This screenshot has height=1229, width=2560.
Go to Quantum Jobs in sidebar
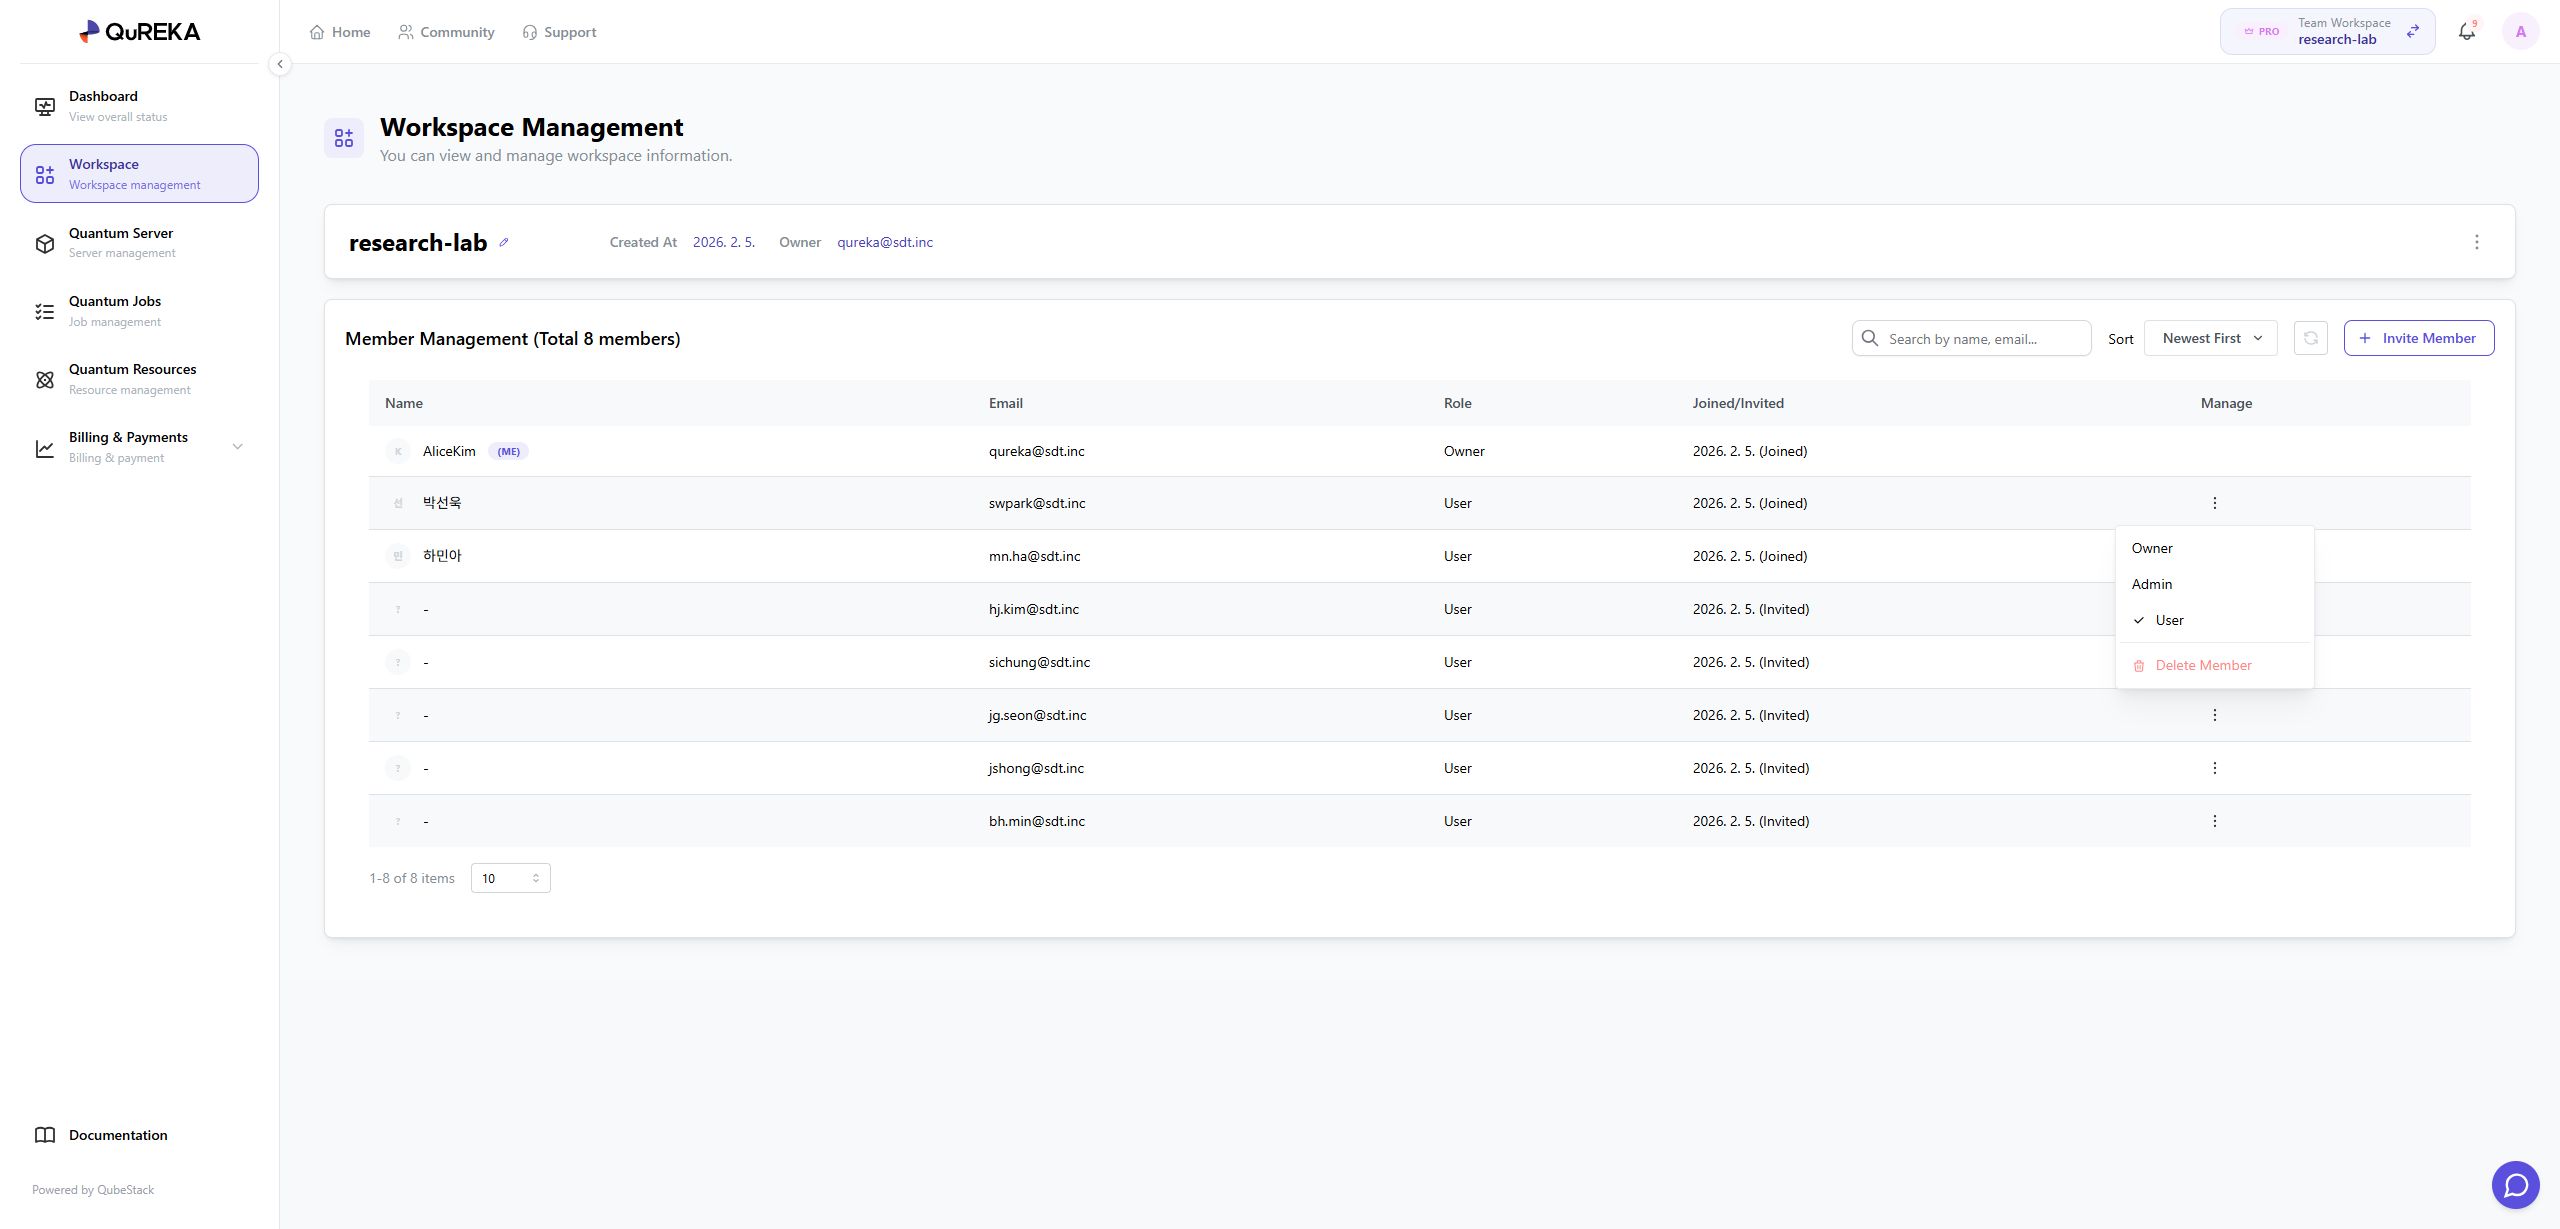coord(115,311)
